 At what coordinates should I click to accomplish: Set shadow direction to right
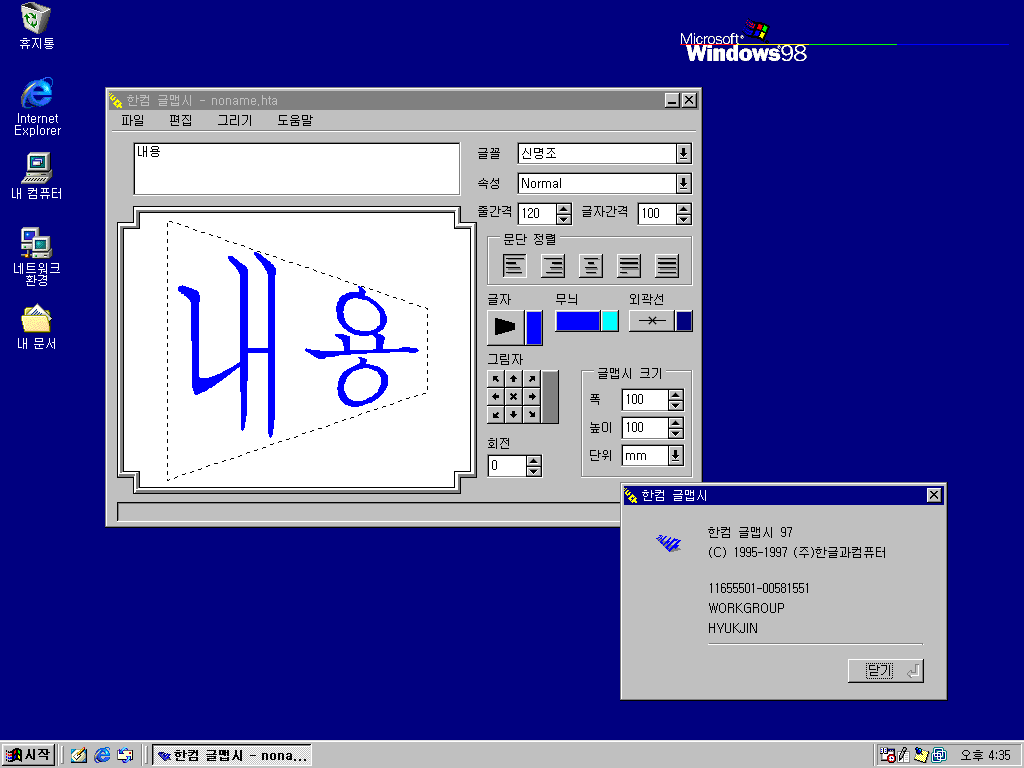click(532, 396)
